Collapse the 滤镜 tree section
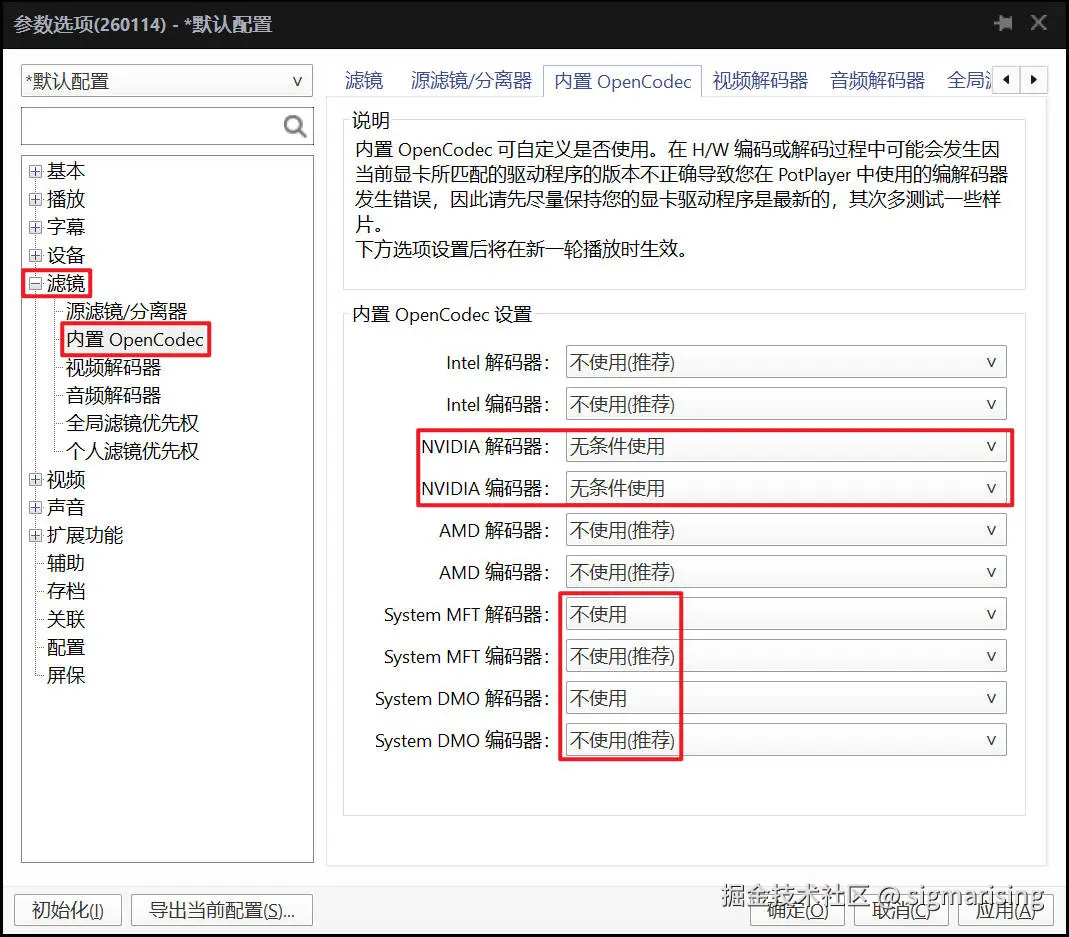 34,283
